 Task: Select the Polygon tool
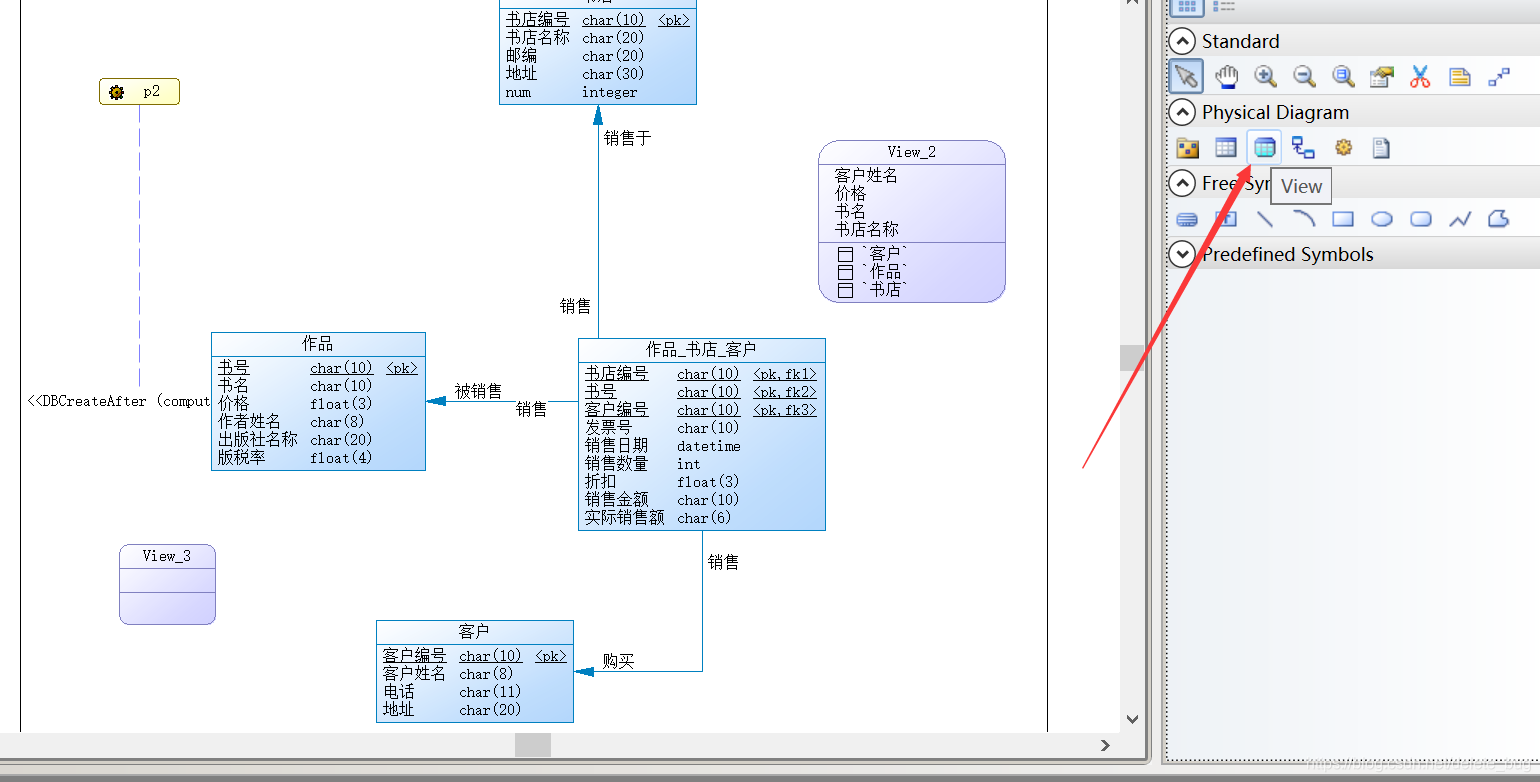[x=1499, y=219]
